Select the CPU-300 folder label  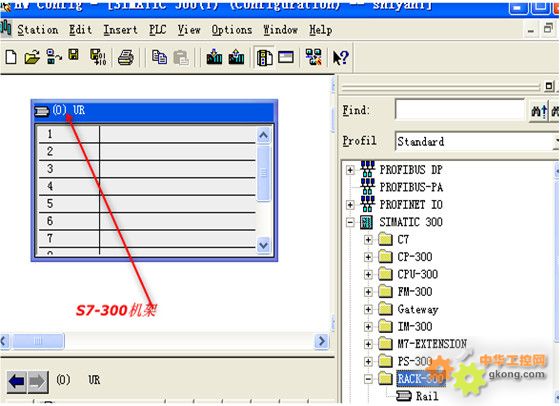click(418, 274)
